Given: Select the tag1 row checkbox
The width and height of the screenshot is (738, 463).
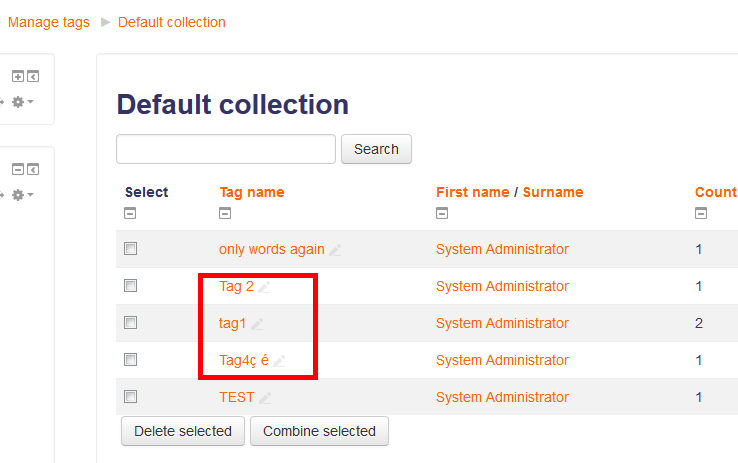Looking at the screenshot, I should click(x=130, y=323).
